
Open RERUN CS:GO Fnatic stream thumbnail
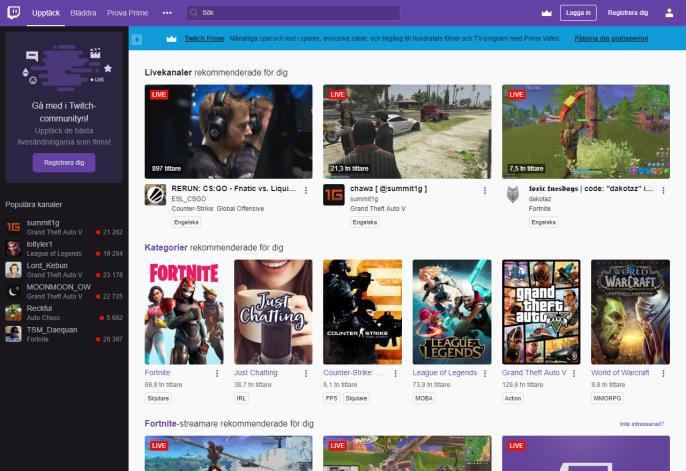coord(228,132)
